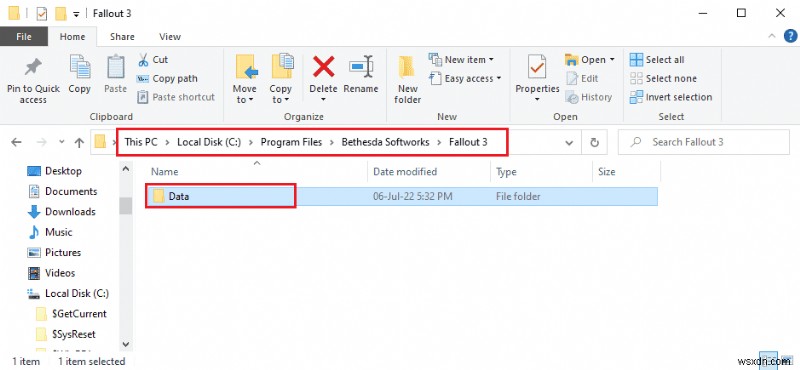Viewport: 800px width, 370px height.
Task: Click Select none
Action: (663, 79)
